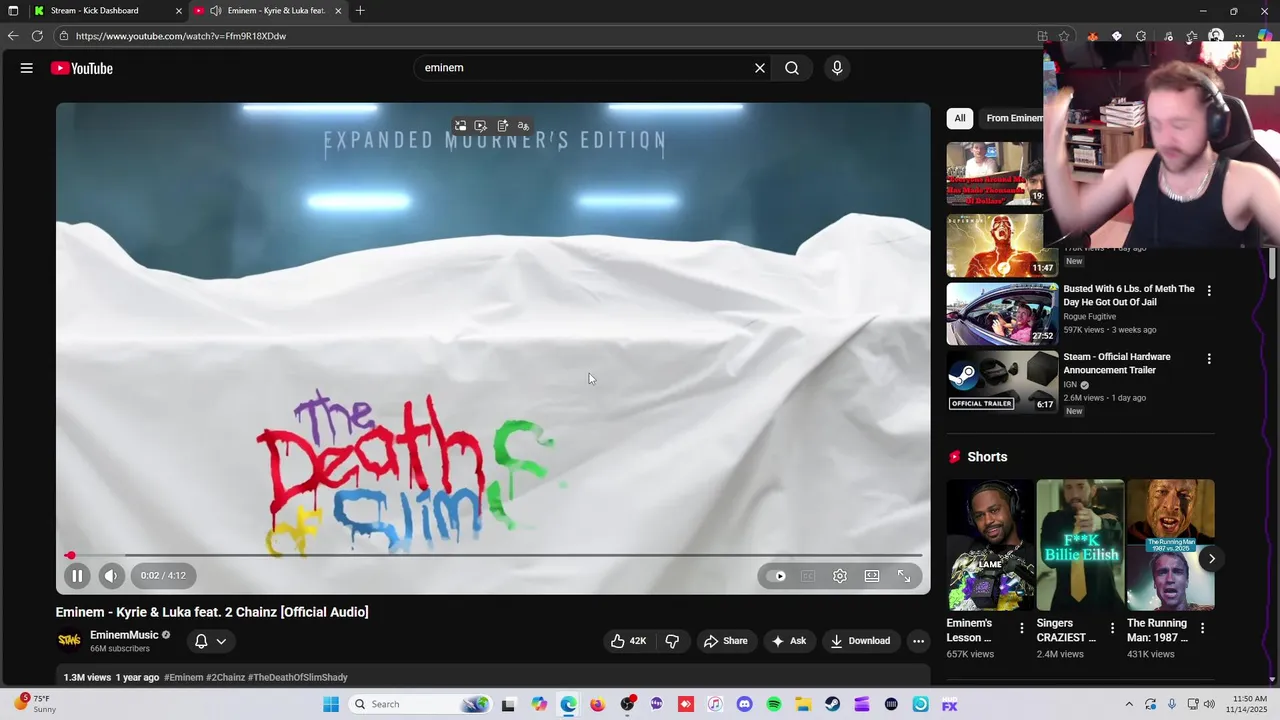Go to the YouTube home logo

pyautogui.click(x=82, y=68)
